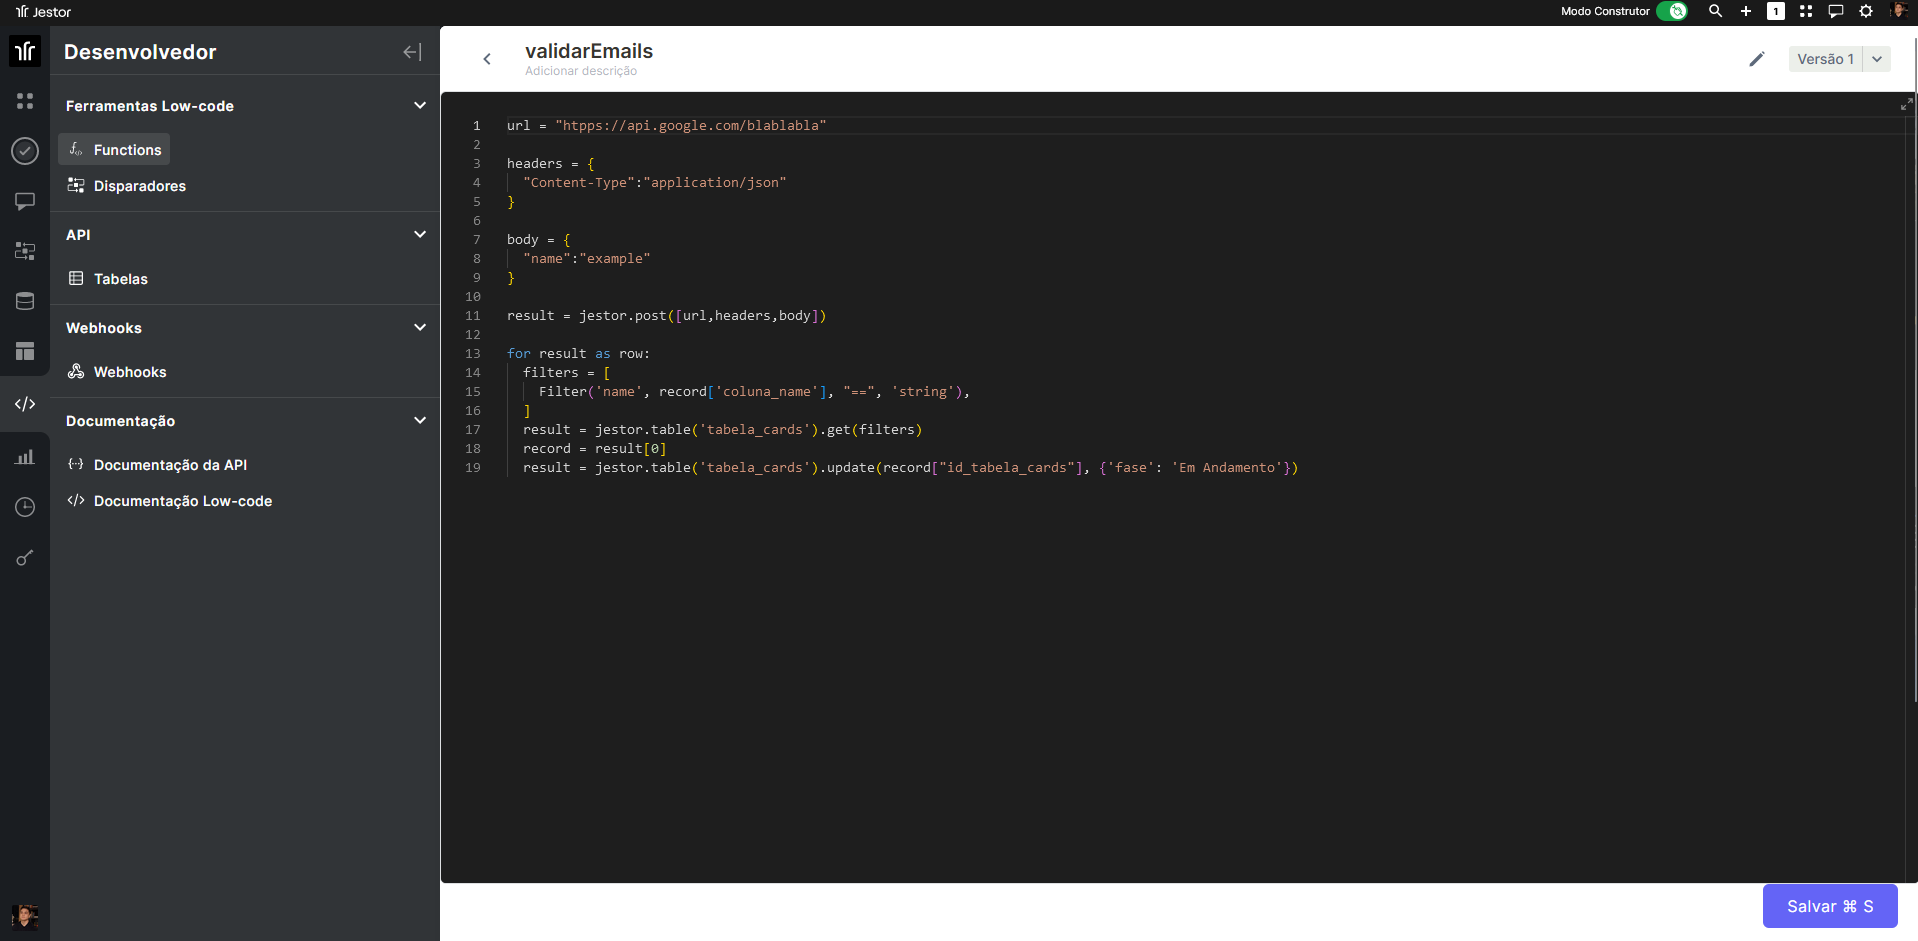Open the apps grid in the left rail

25,101
